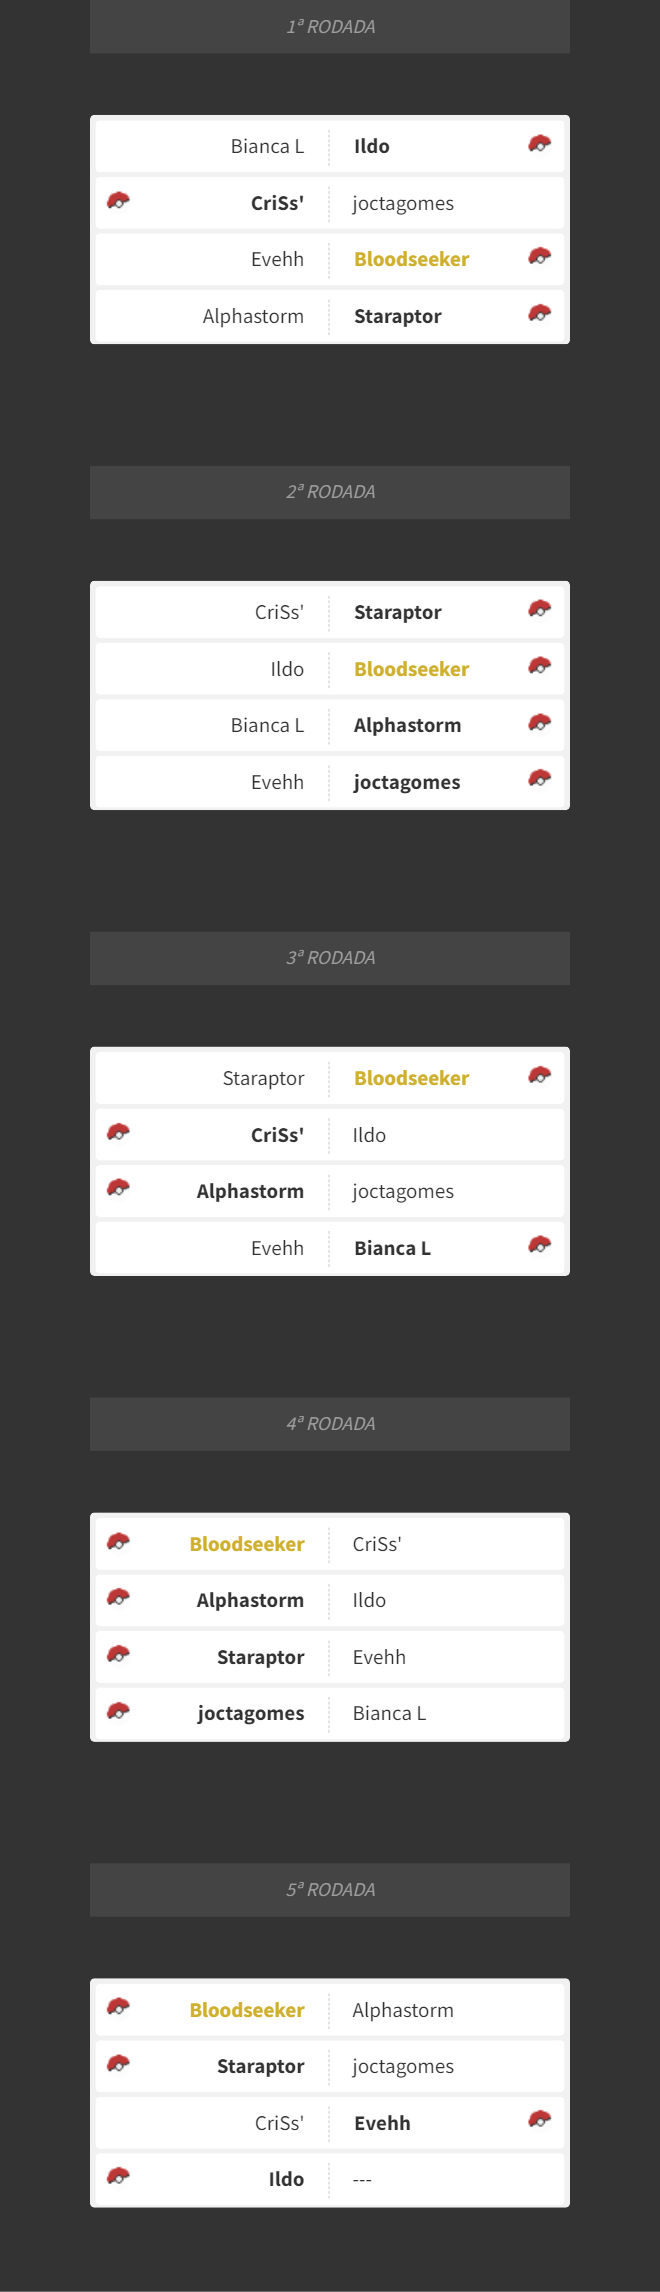Click Alphastorm's name in the 2ª rodada match

[x=407, y=725]
